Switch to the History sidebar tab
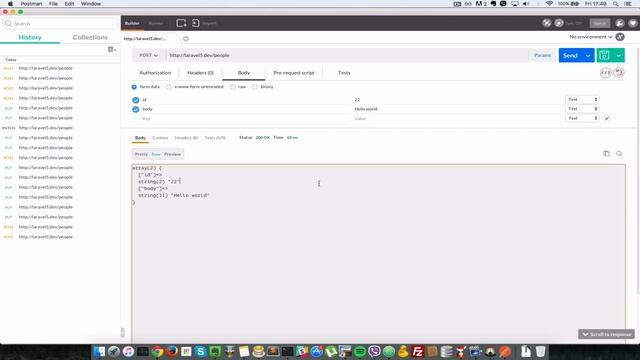 [30, 37]
